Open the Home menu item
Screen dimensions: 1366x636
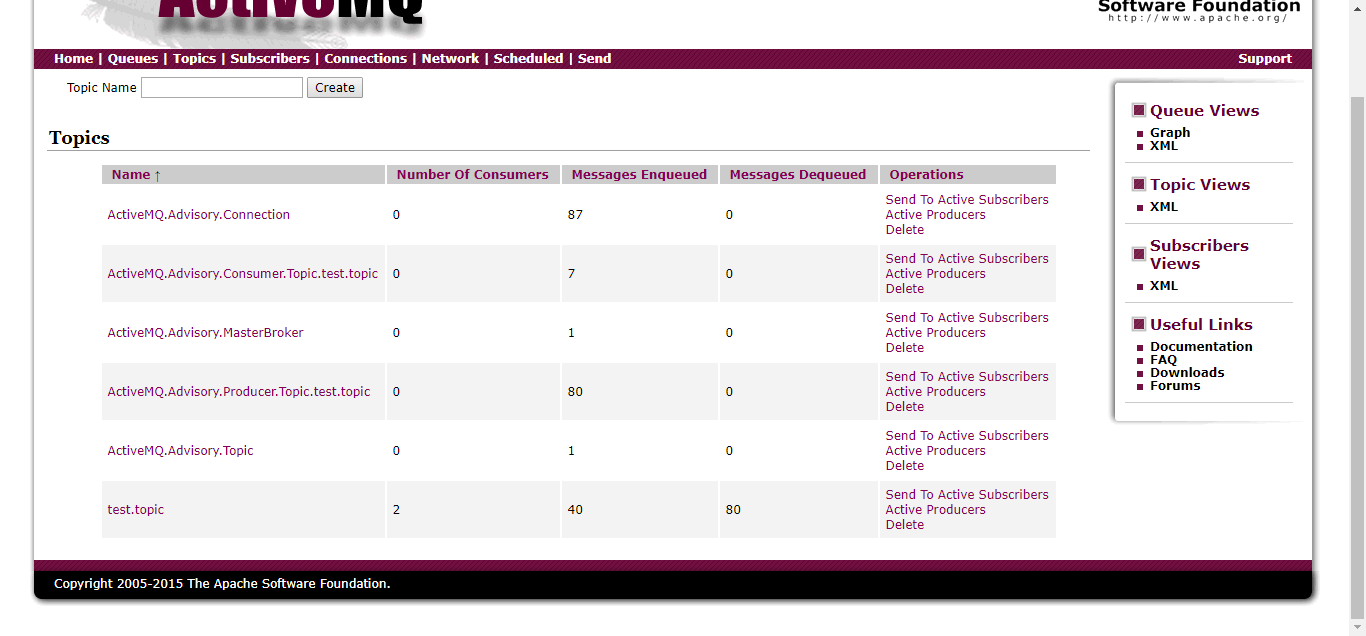tap(73, 59)
